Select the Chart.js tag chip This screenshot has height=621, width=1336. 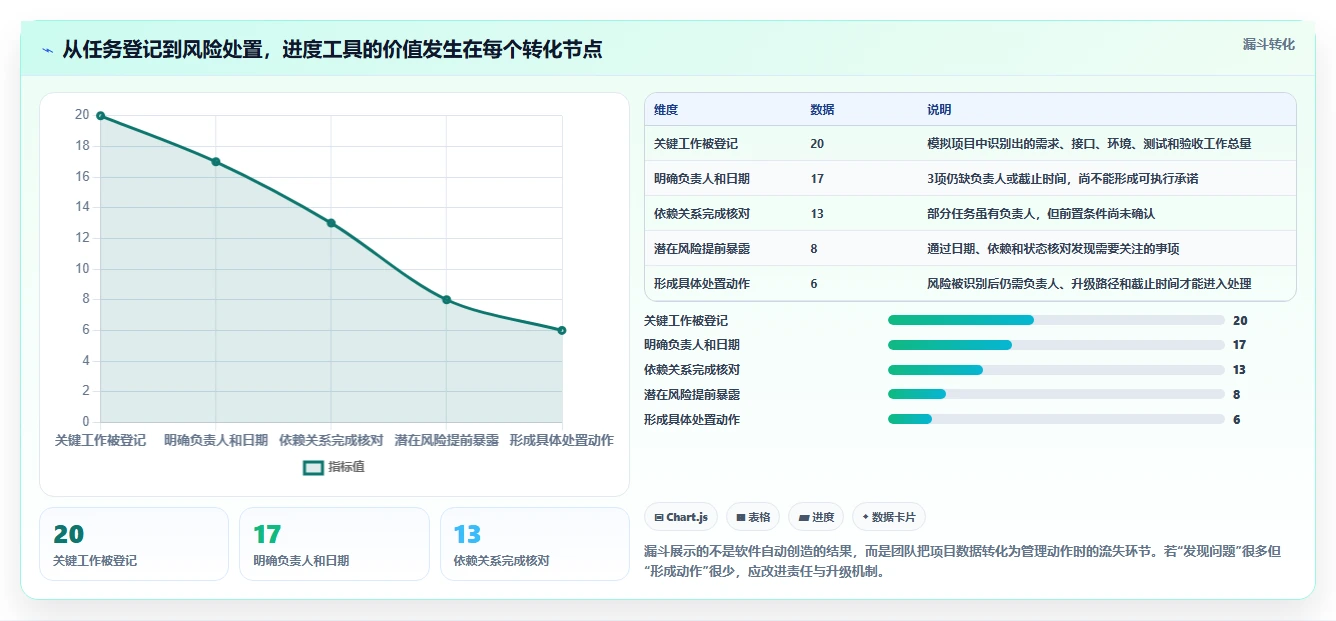681,517
